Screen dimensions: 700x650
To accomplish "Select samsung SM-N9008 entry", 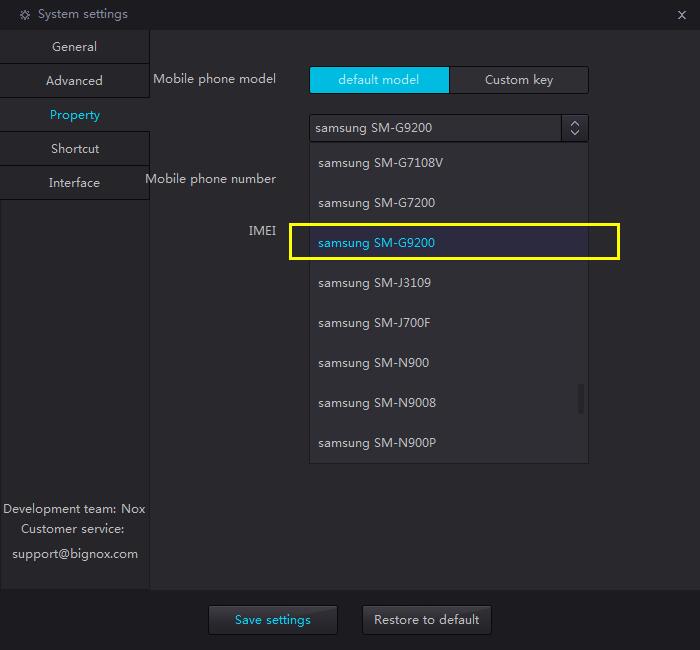I will click(x=449, y=403).
